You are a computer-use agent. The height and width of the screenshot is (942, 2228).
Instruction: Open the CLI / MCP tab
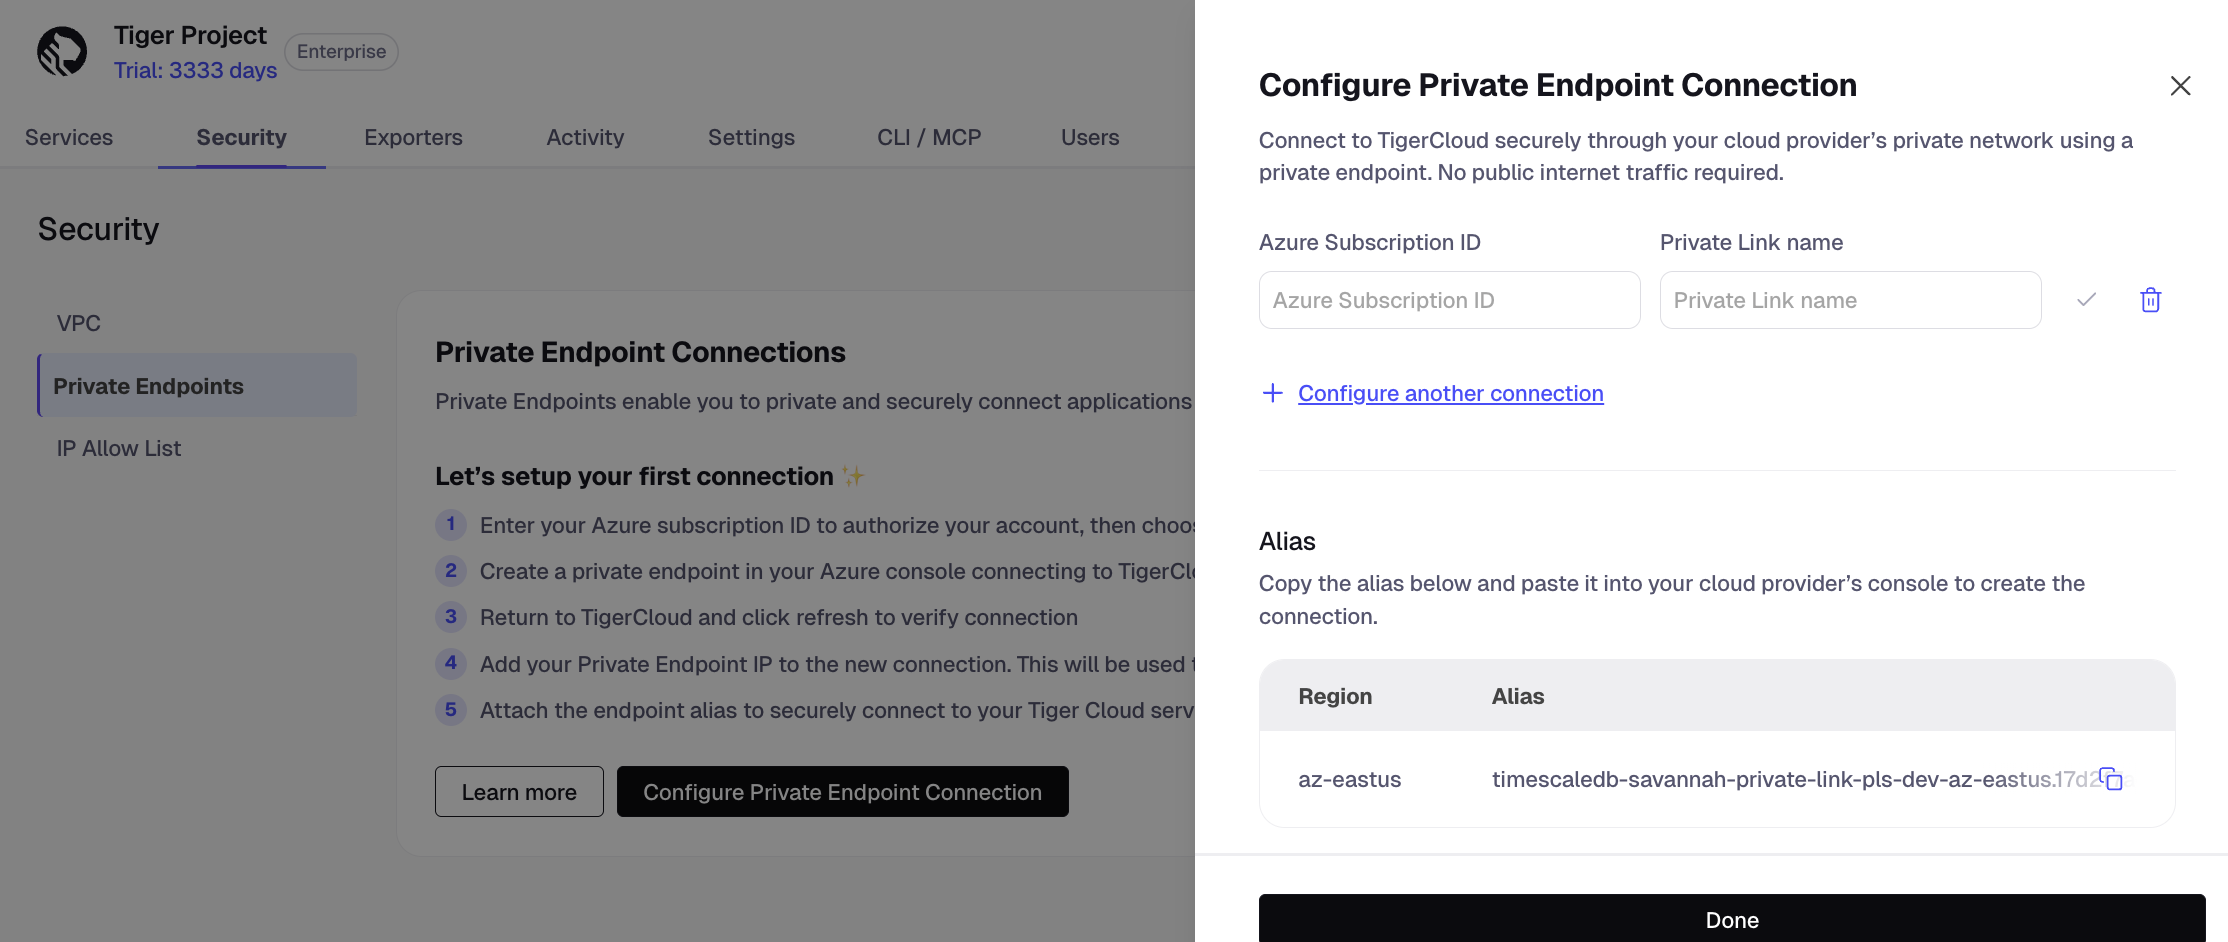pyautogui.click(x=928, y=137)
